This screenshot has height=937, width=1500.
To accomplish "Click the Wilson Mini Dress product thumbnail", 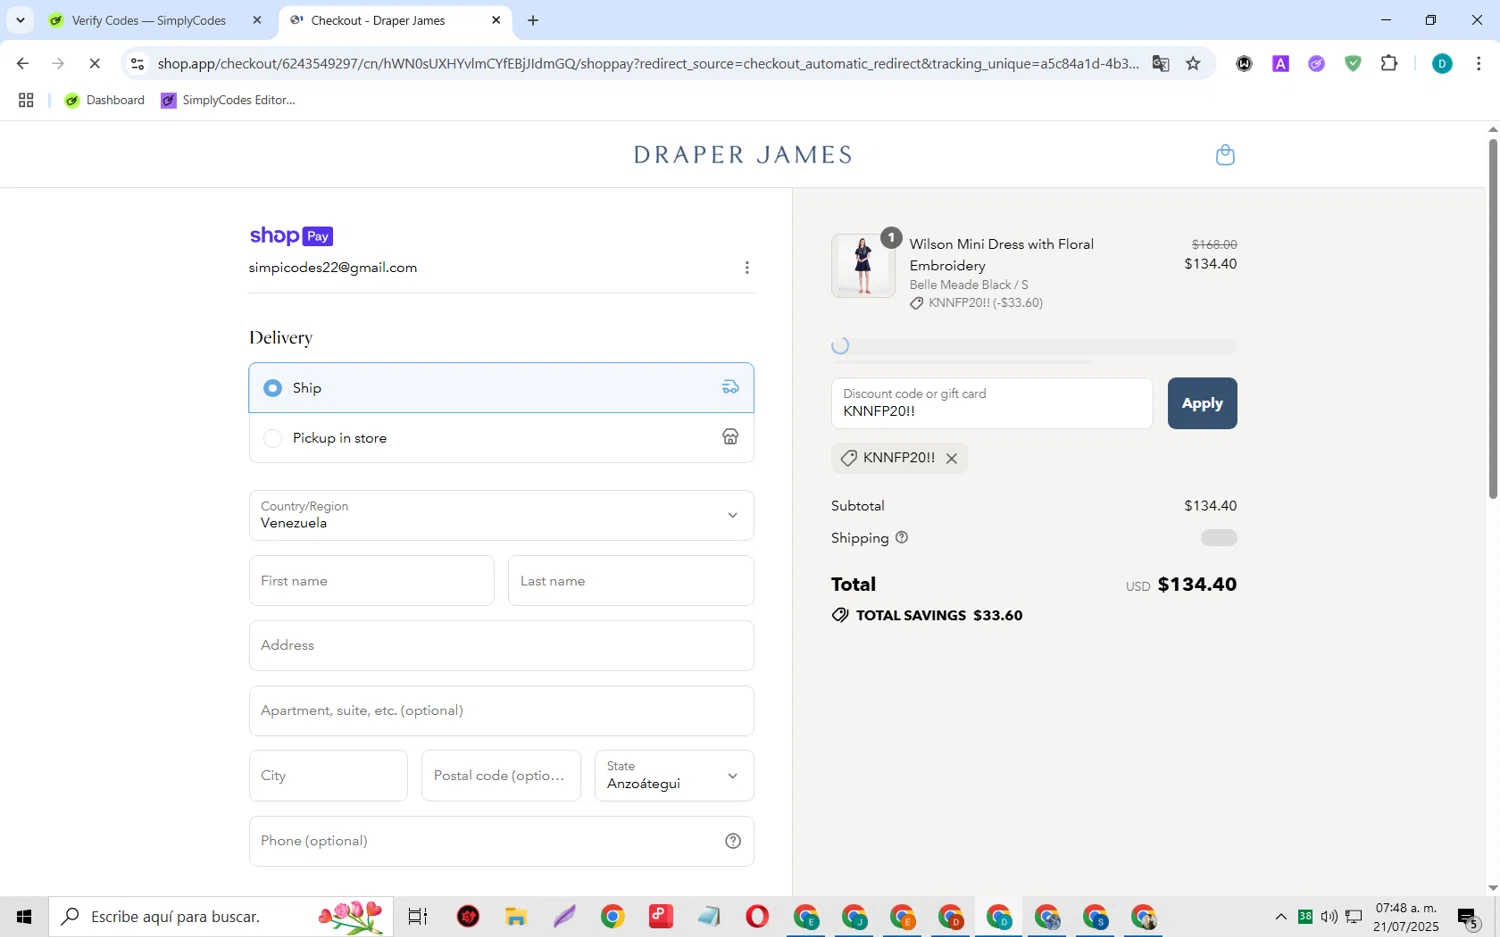I will 863,266.
